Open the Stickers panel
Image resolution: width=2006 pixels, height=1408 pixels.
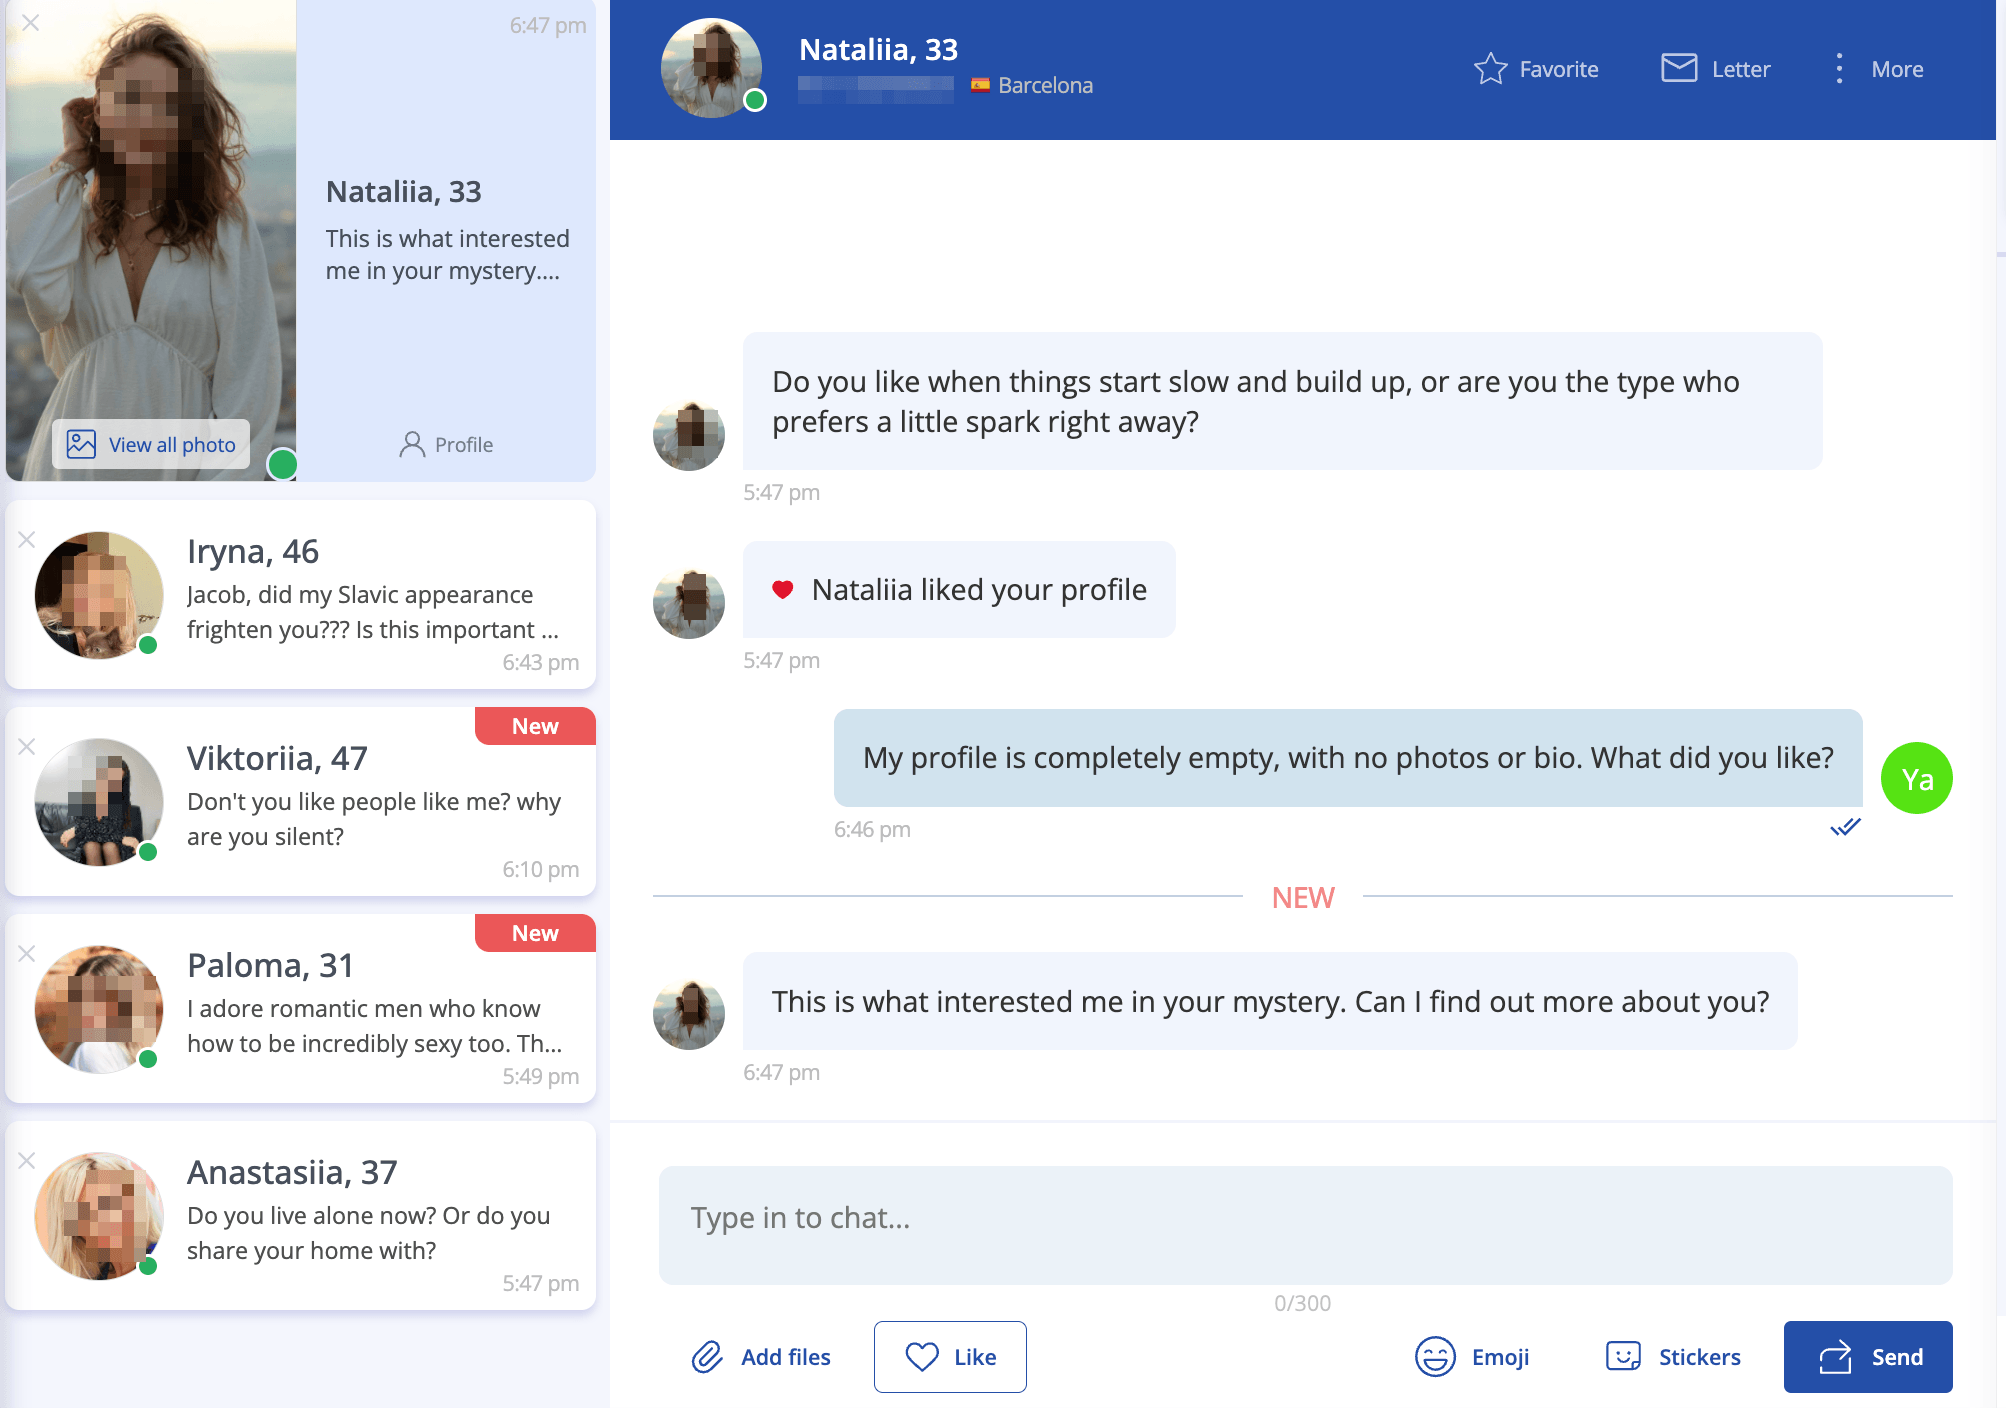(x=1673, y=1357)
